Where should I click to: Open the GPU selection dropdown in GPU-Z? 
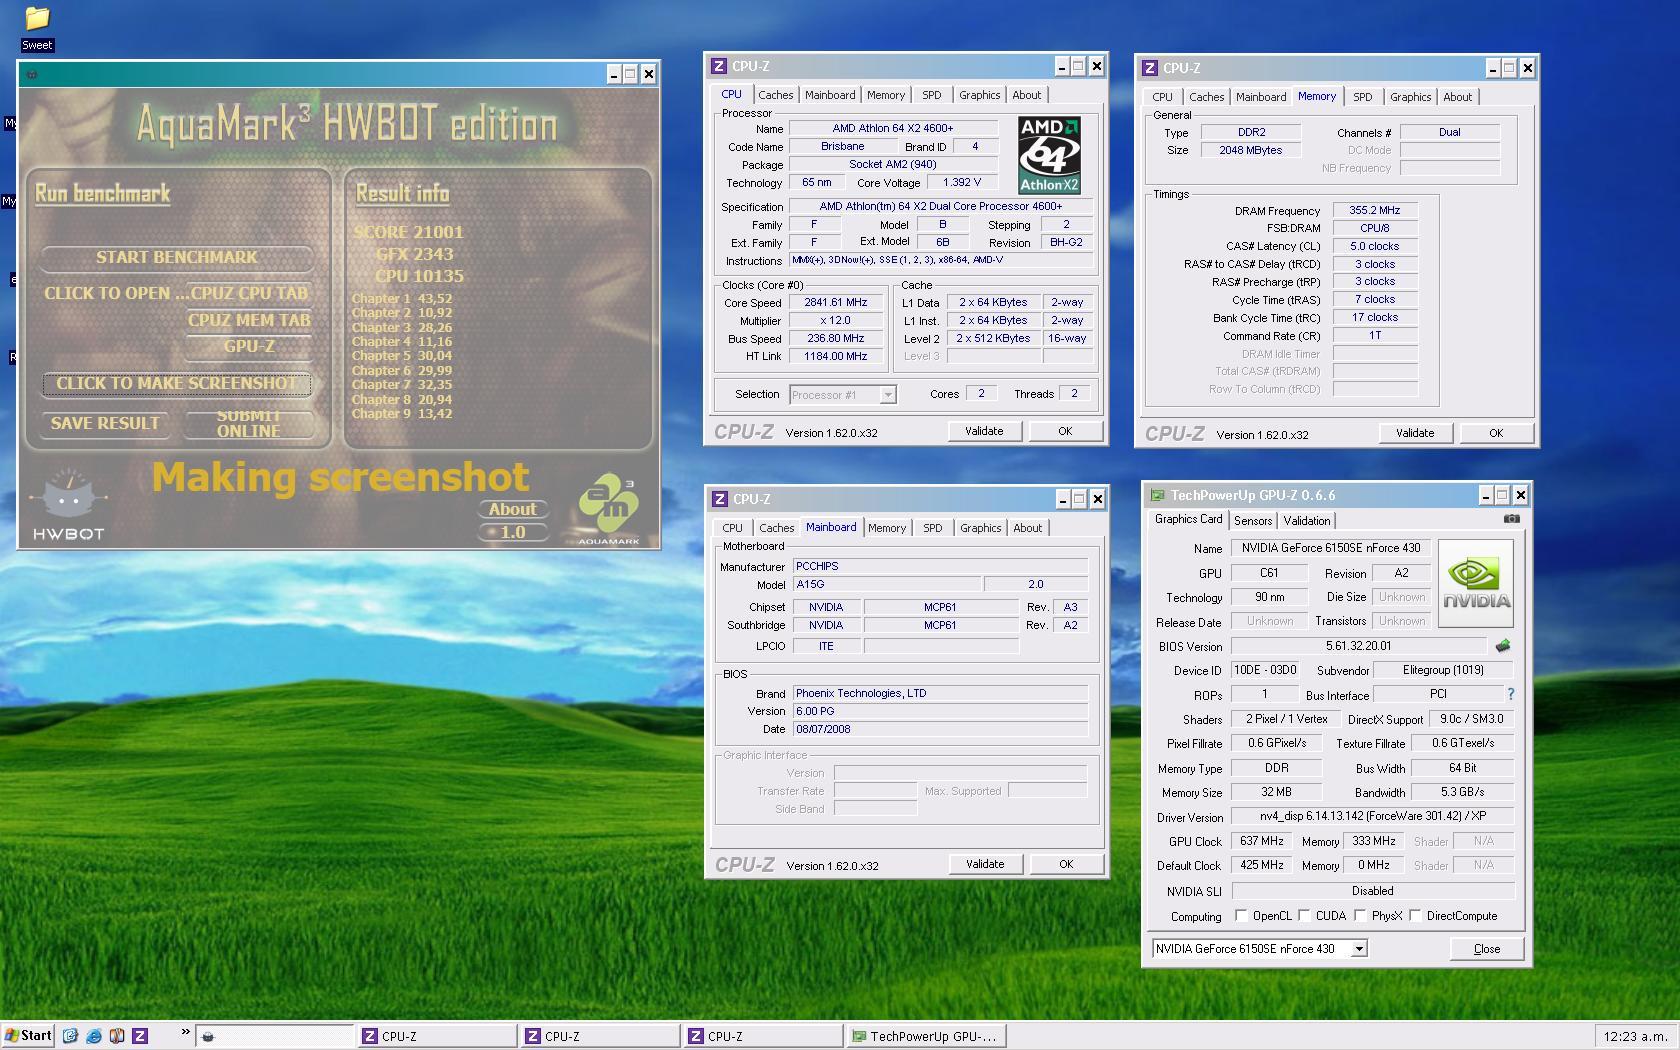(1359, 949)
